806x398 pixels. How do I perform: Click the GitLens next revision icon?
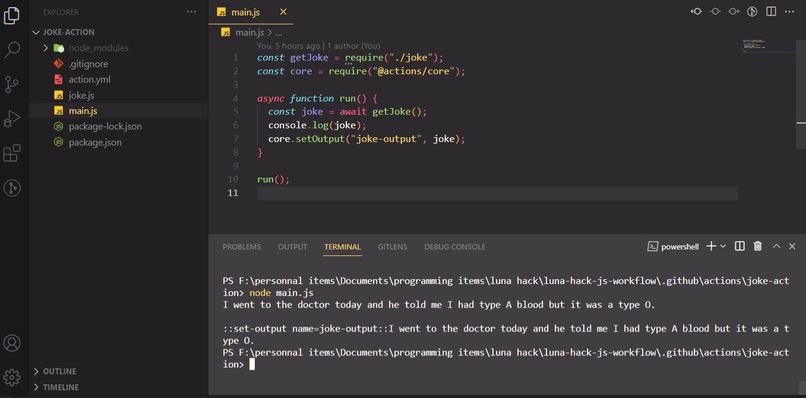coord(734,11)
